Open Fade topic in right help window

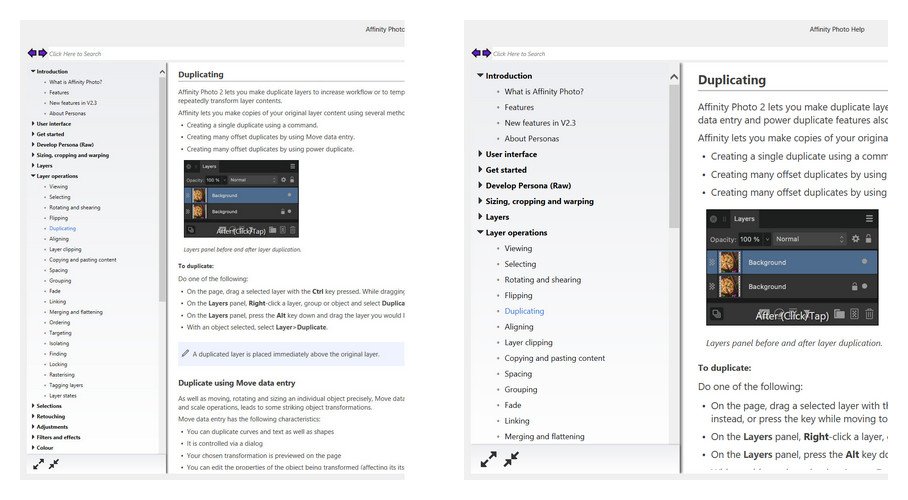point(512,405)
